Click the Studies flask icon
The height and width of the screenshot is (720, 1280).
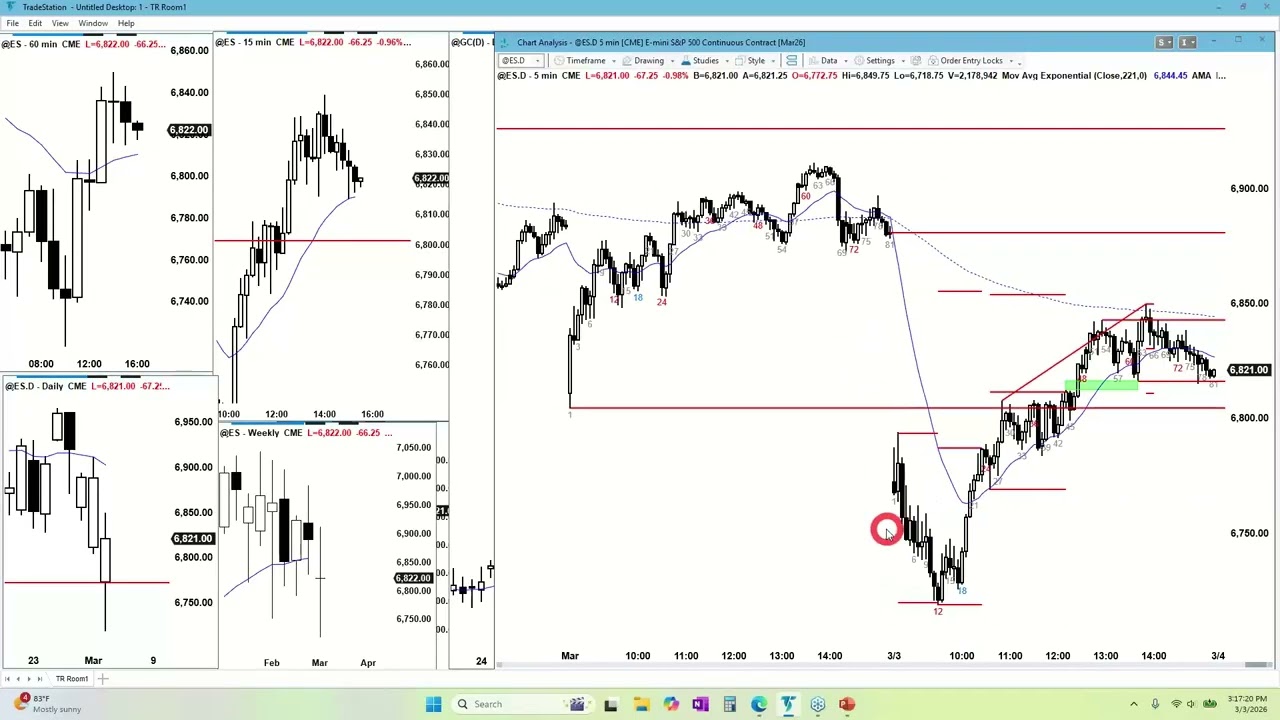click(x=686, y=61)
